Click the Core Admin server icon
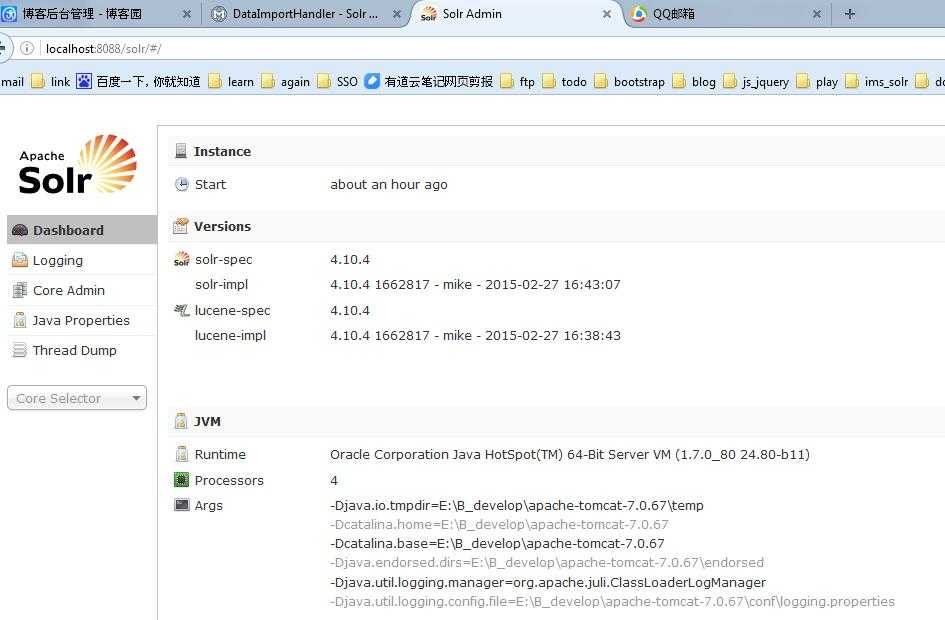This screenshot has width=945, height=620. click(20, 290)
